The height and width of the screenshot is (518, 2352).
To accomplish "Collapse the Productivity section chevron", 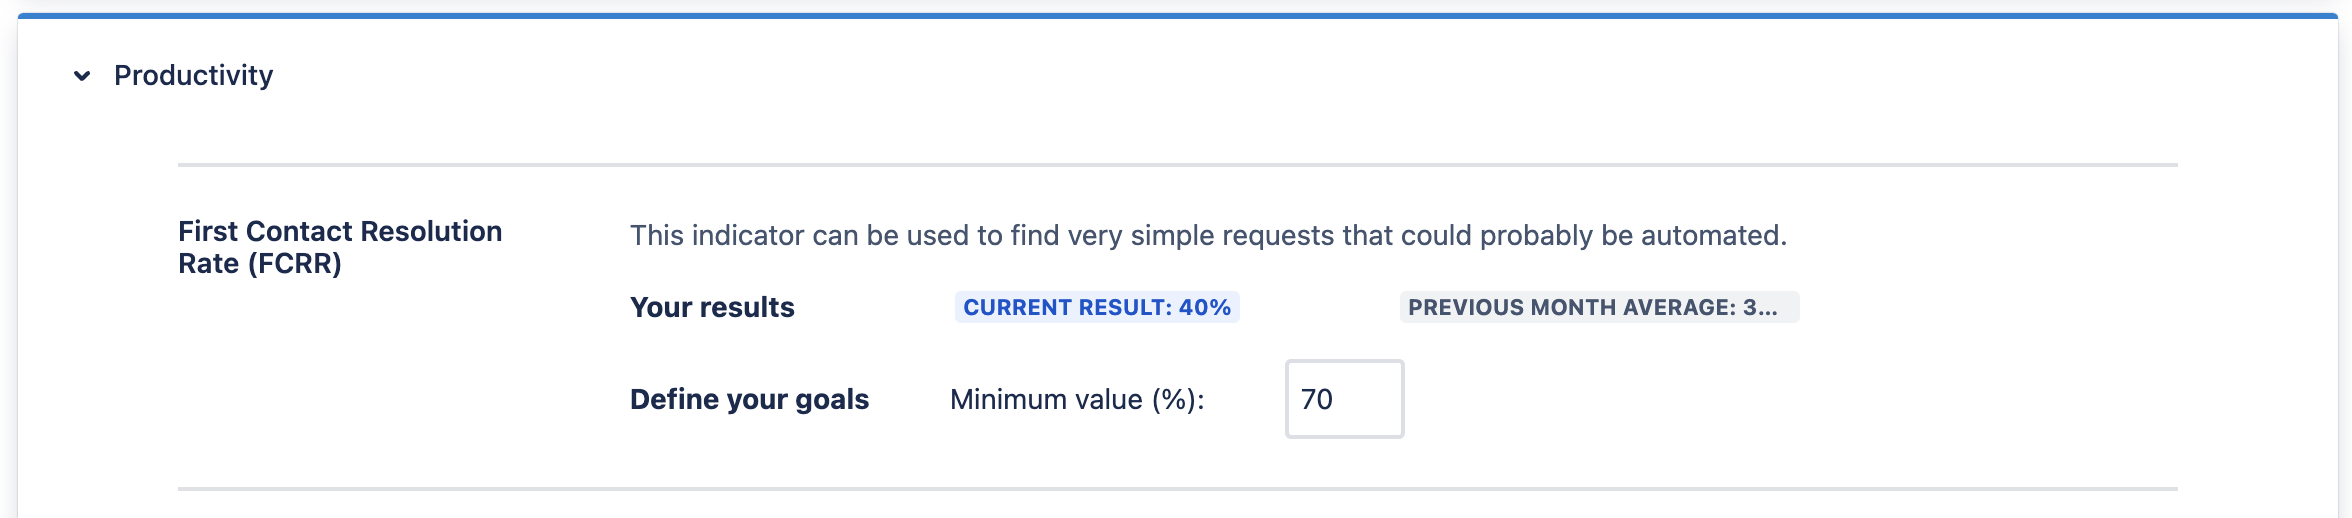I will click(x=82, y=76).
